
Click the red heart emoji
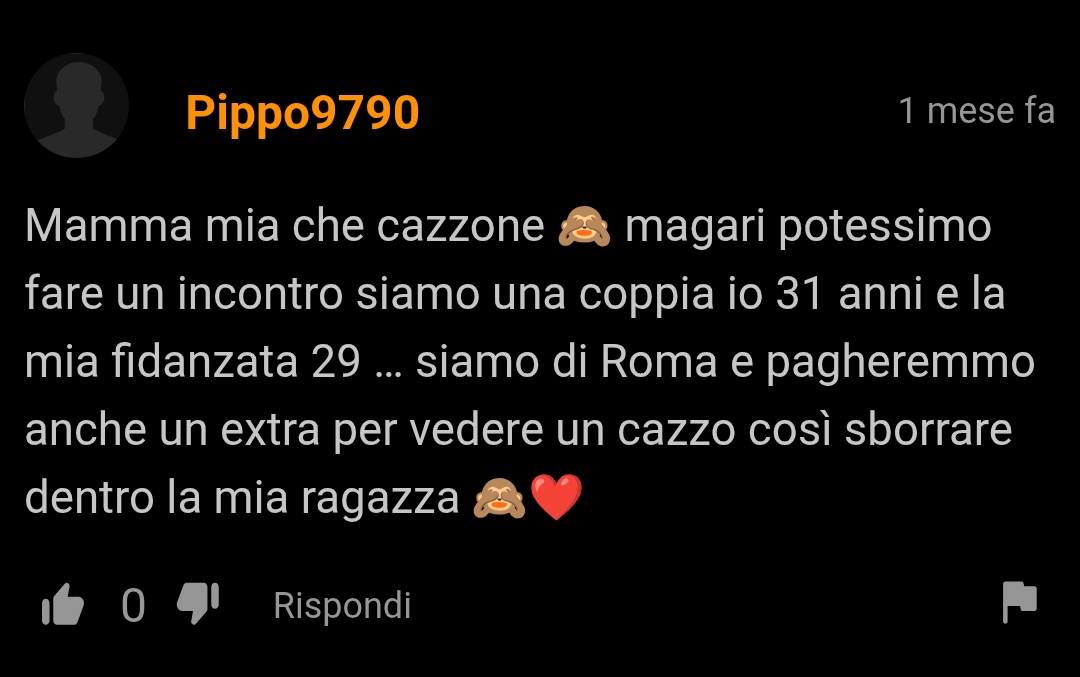[x=557, y=497]
